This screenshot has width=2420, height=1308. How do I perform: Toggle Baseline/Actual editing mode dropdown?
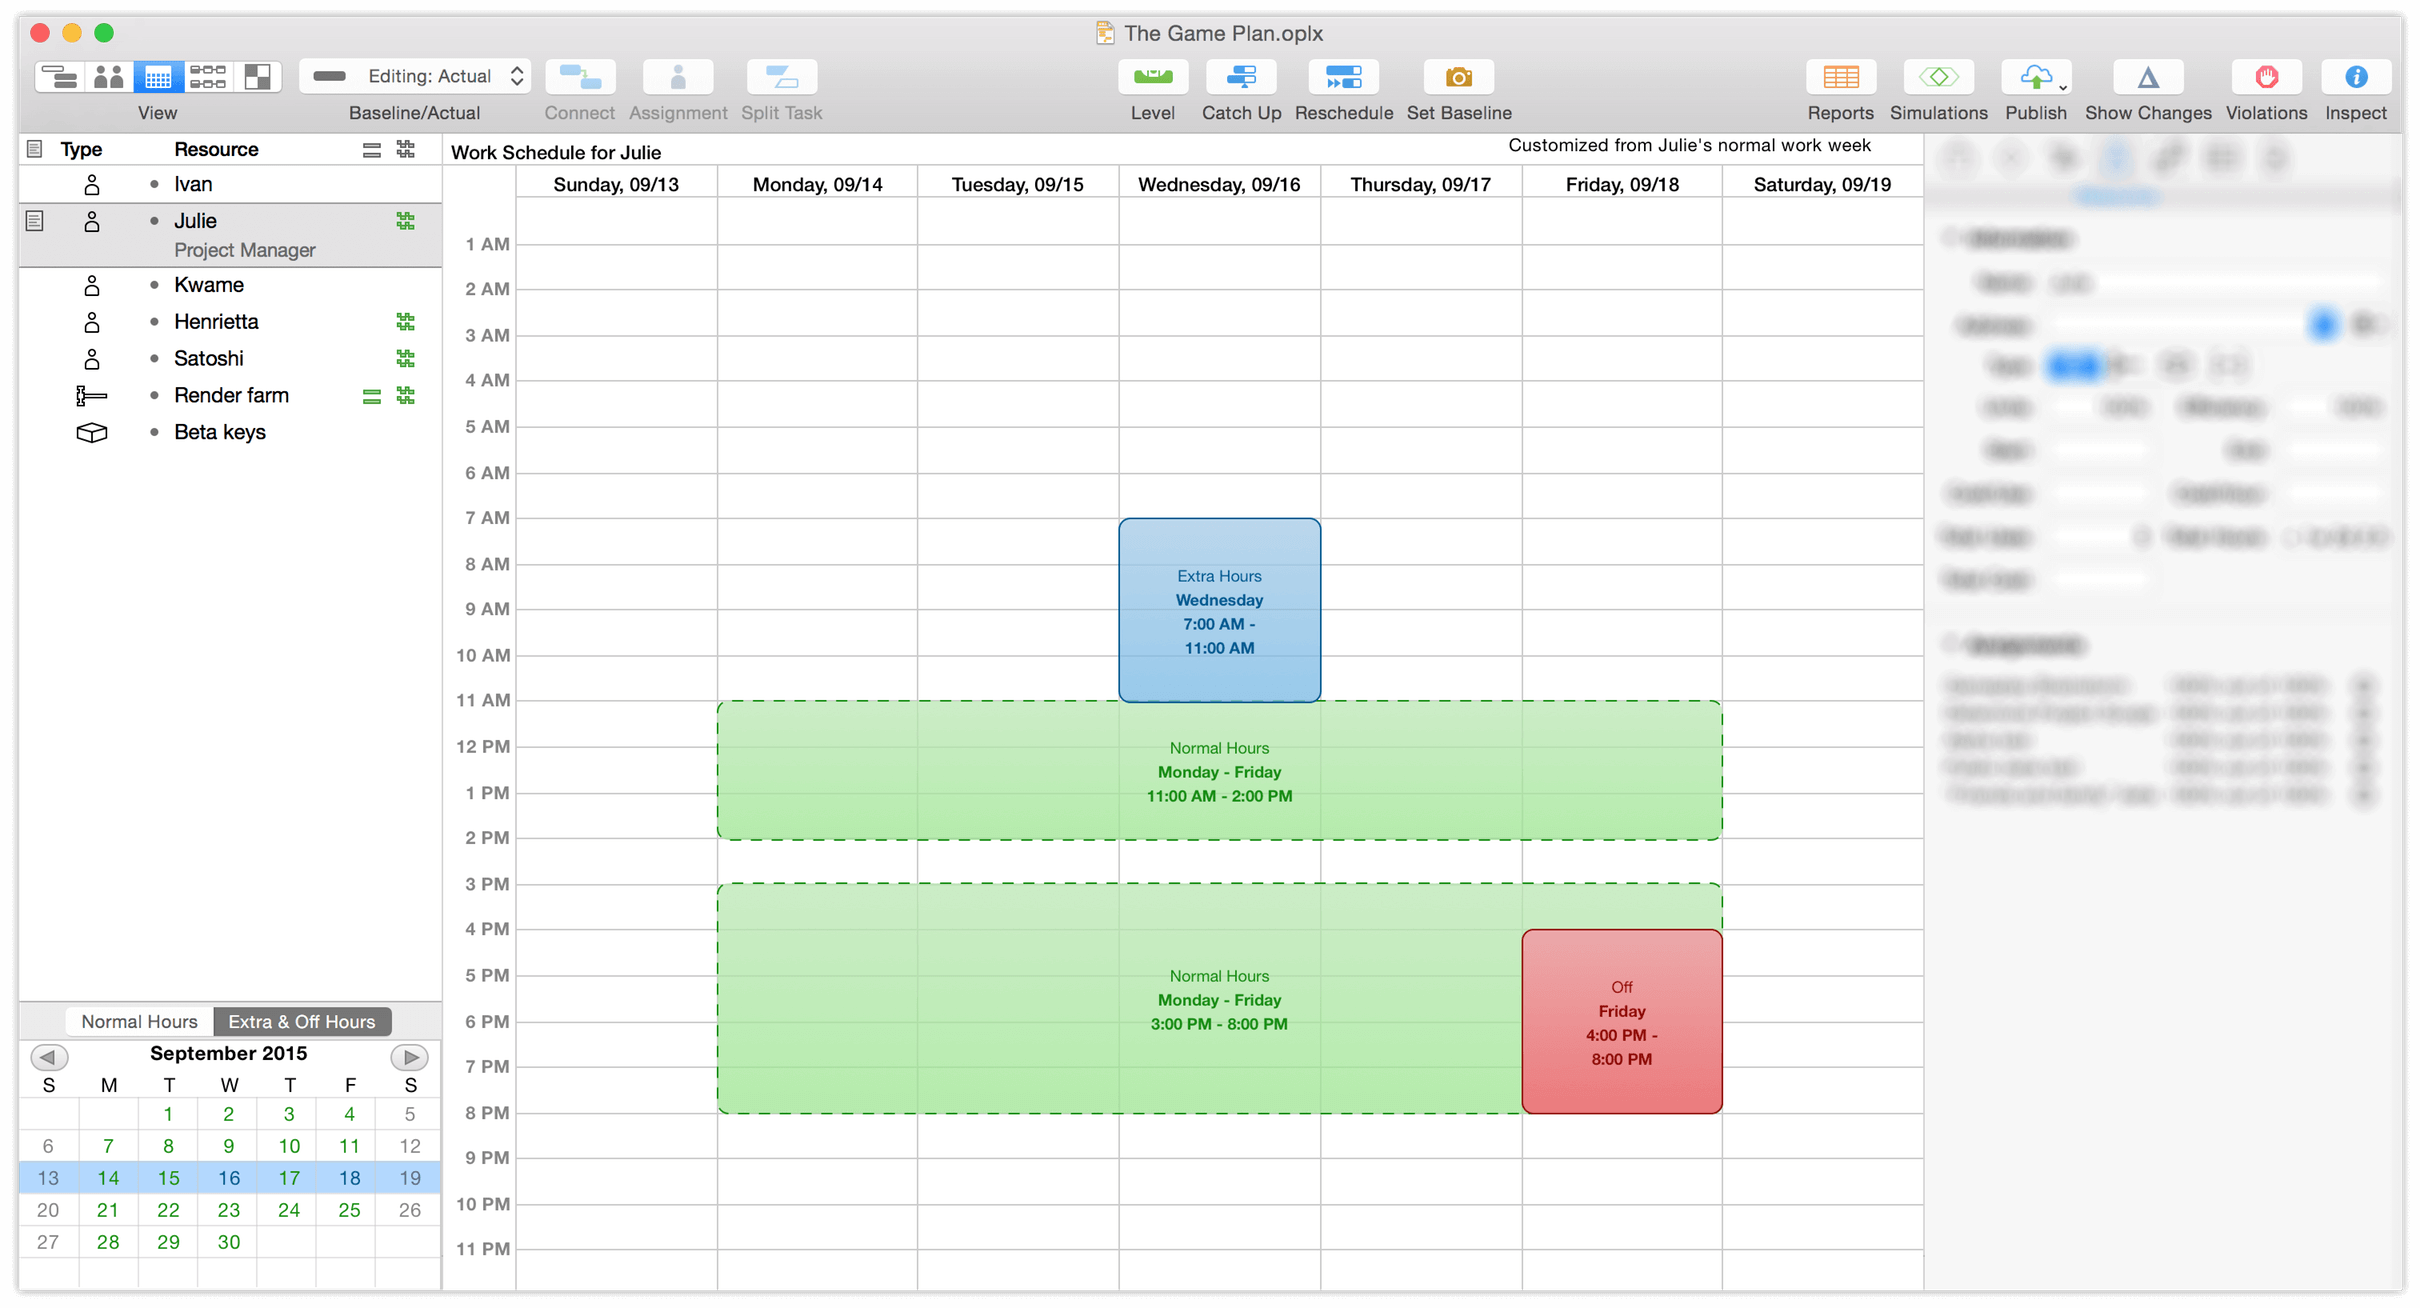415,79
